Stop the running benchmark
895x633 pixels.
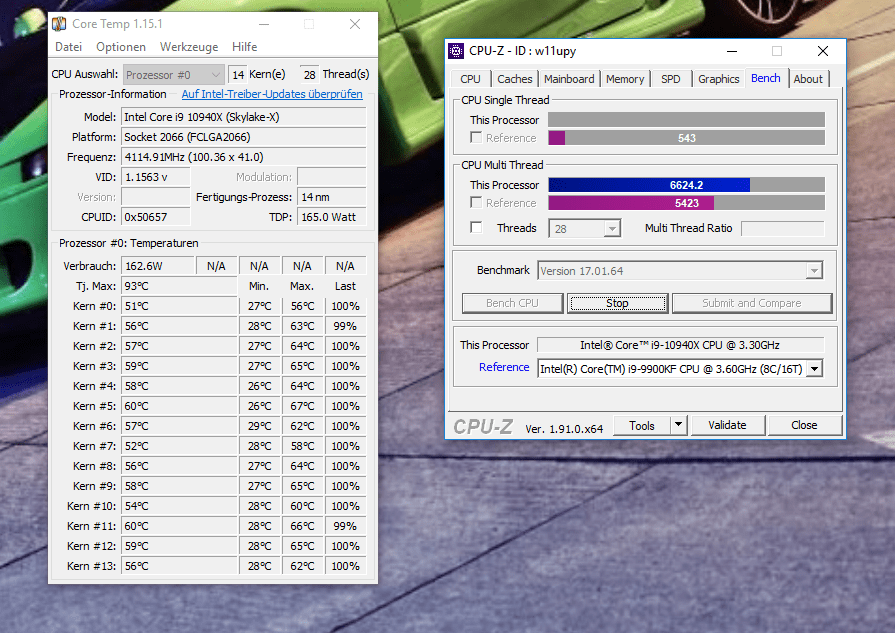(618, 303)
